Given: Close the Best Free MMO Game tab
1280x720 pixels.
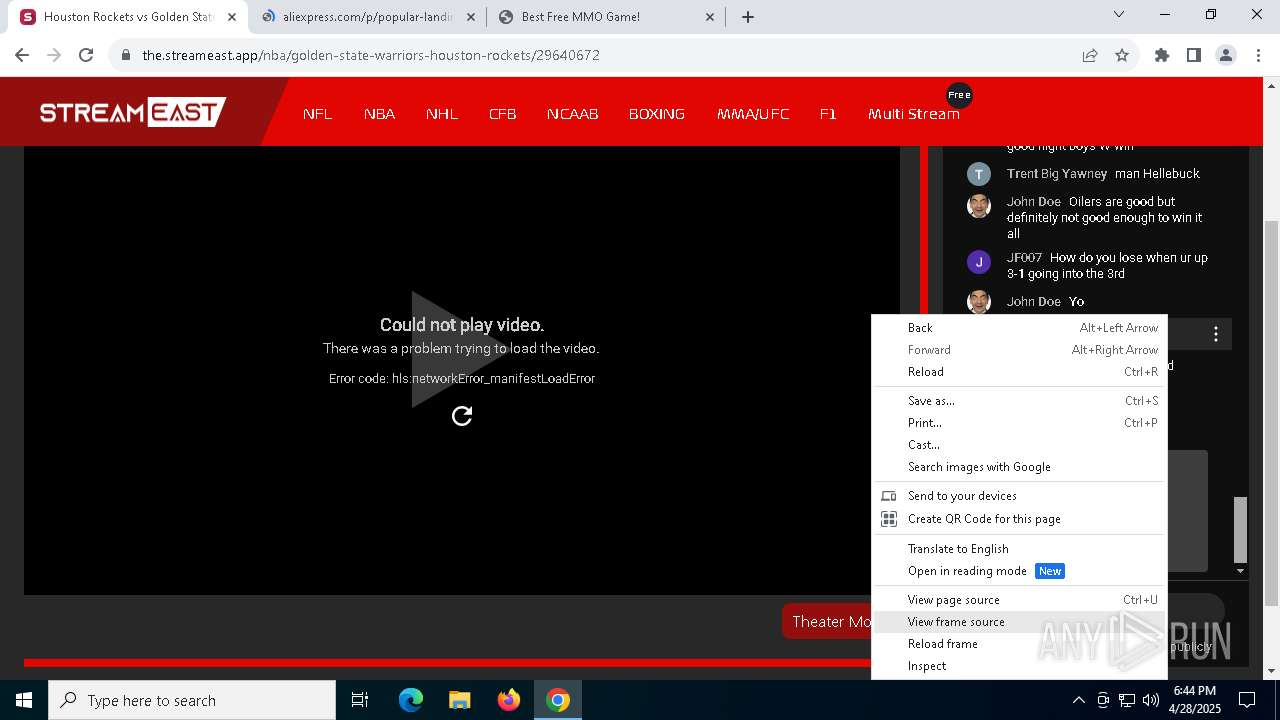Looking at the screenshot, I should (x=711, y=17).
